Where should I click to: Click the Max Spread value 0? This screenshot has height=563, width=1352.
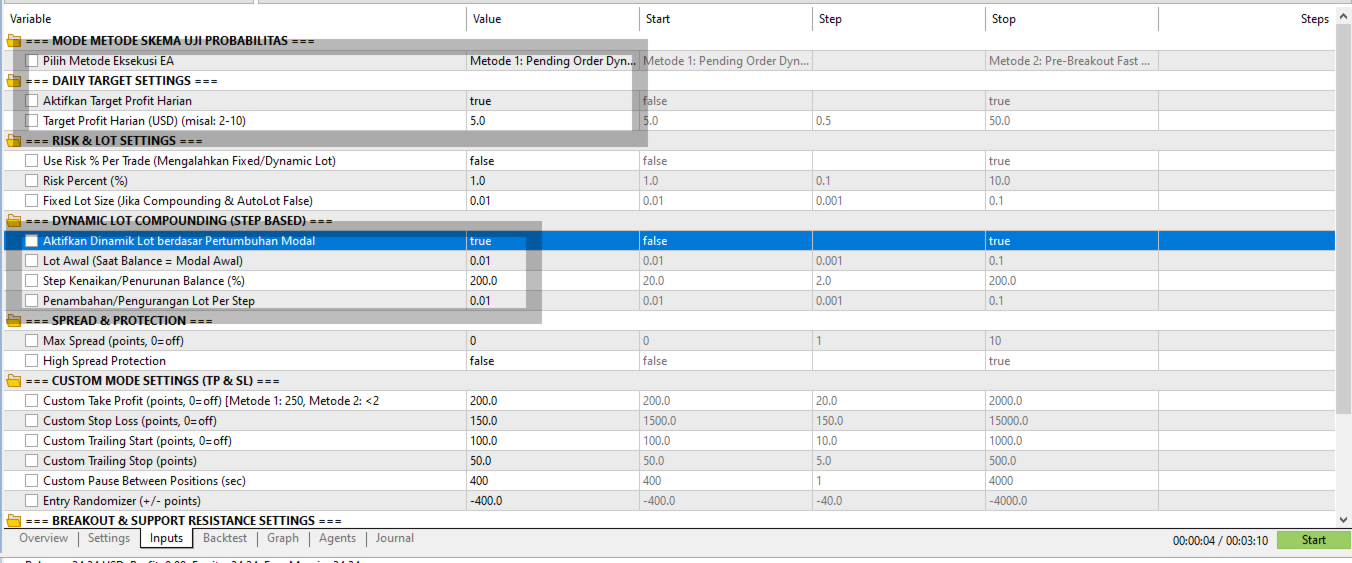pos(553,341)
